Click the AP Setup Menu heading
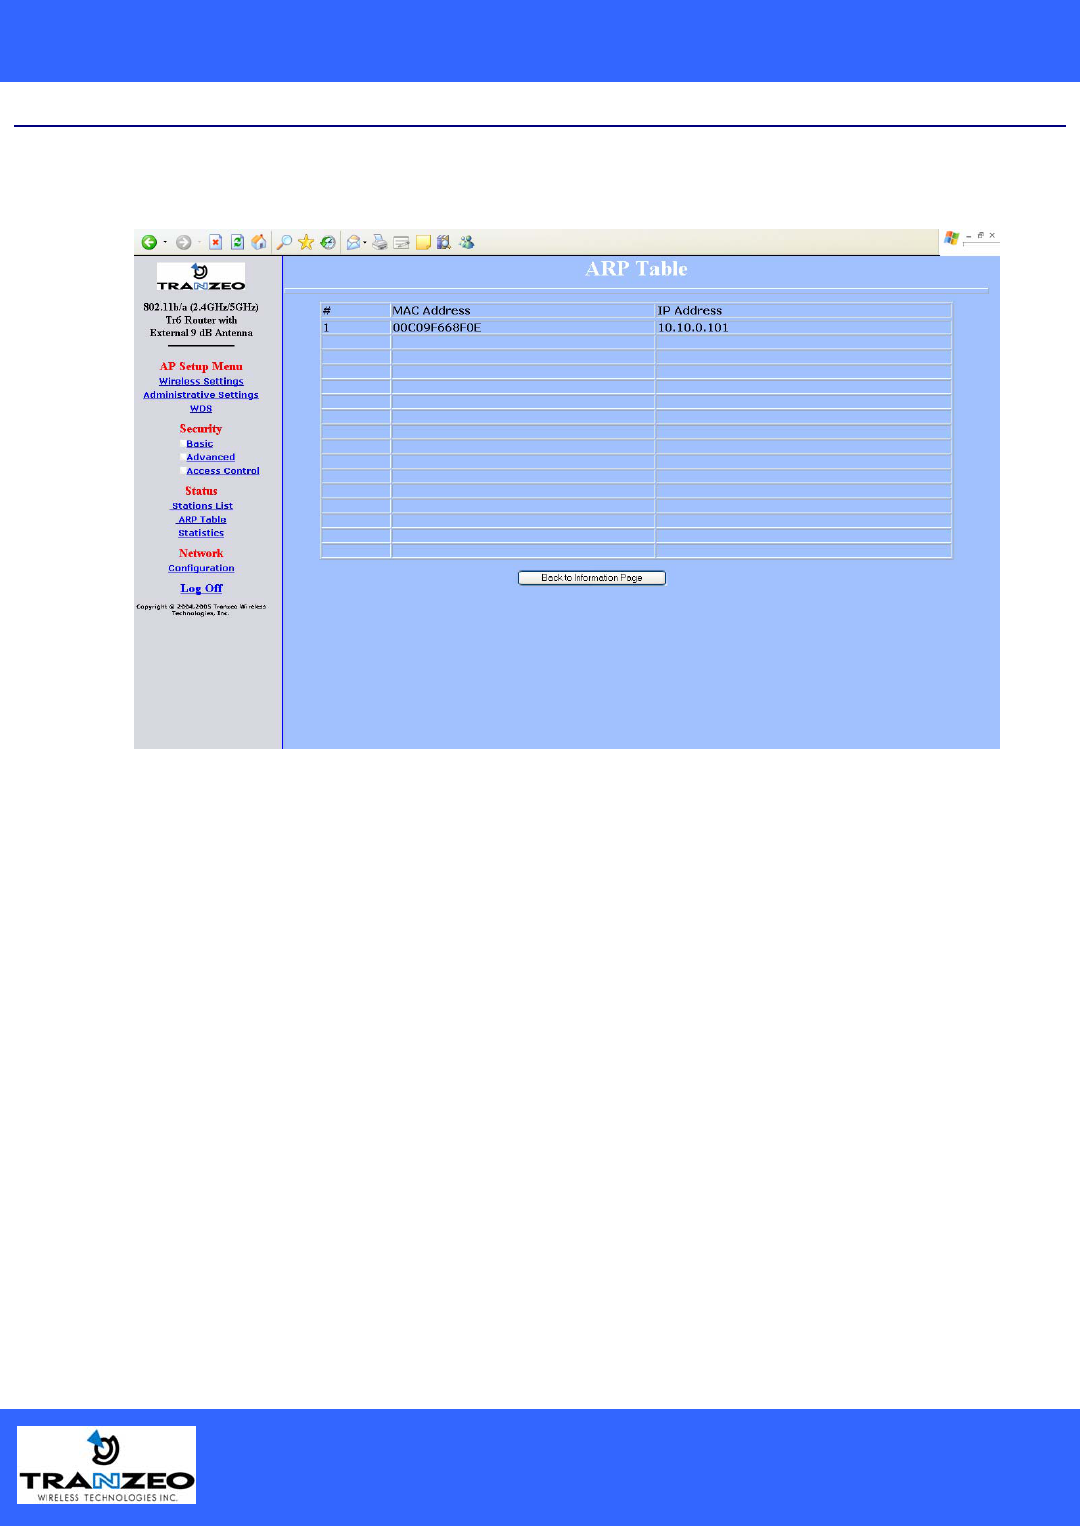1080x1526 pixels. pos(201,366)
